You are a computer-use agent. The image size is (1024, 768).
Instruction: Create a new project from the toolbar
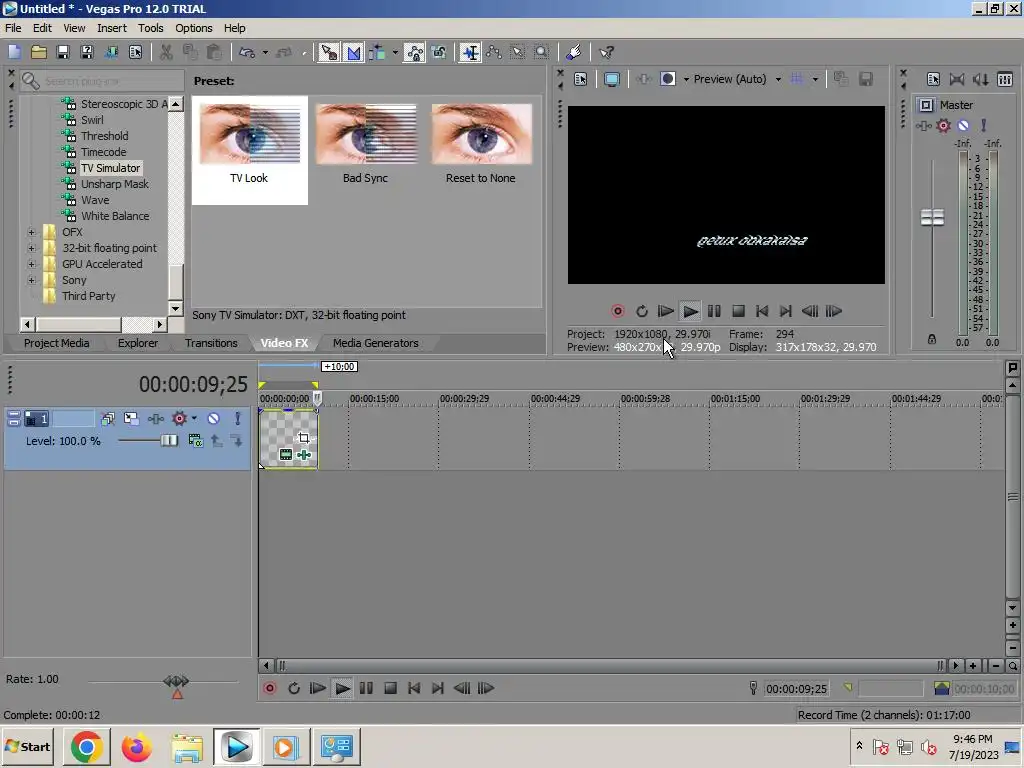click(14, 52)
